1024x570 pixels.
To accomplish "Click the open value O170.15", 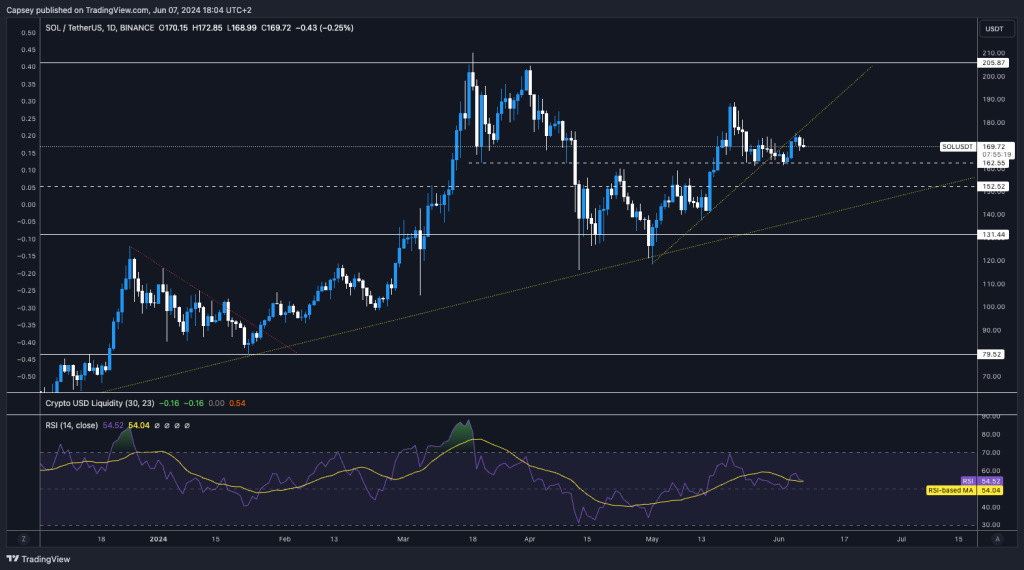I will tap(173, 28).
